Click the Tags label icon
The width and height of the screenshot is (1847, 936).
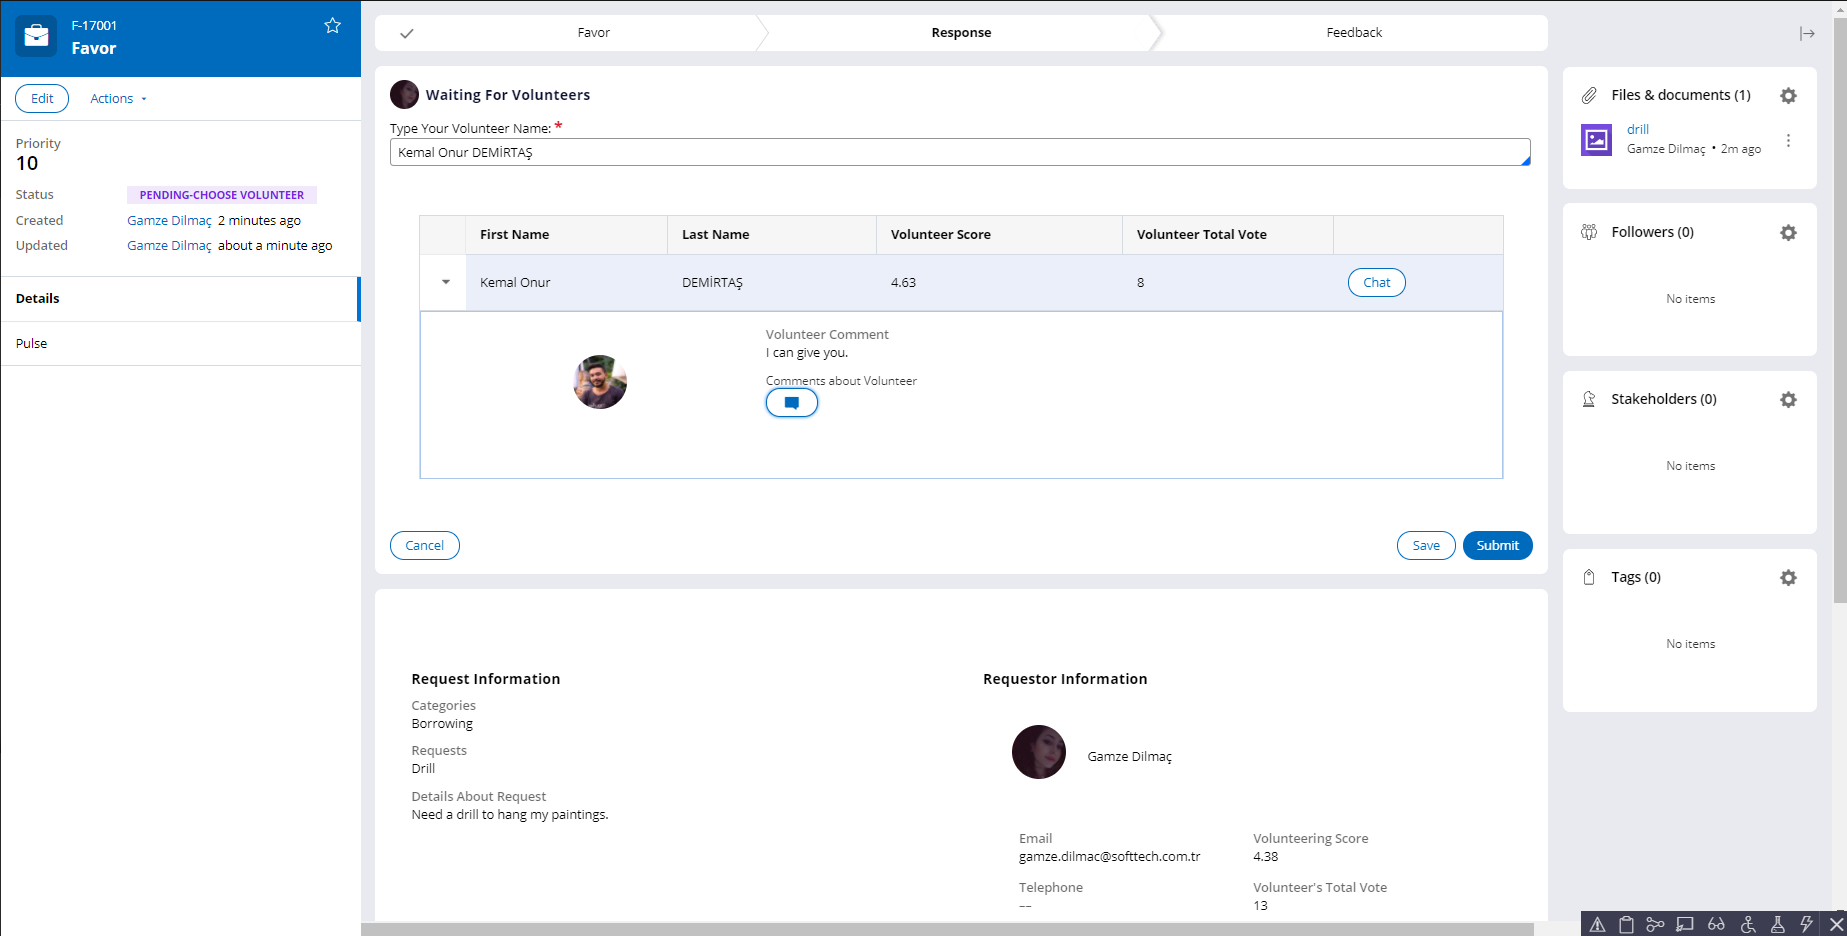tap(1589, 578)
